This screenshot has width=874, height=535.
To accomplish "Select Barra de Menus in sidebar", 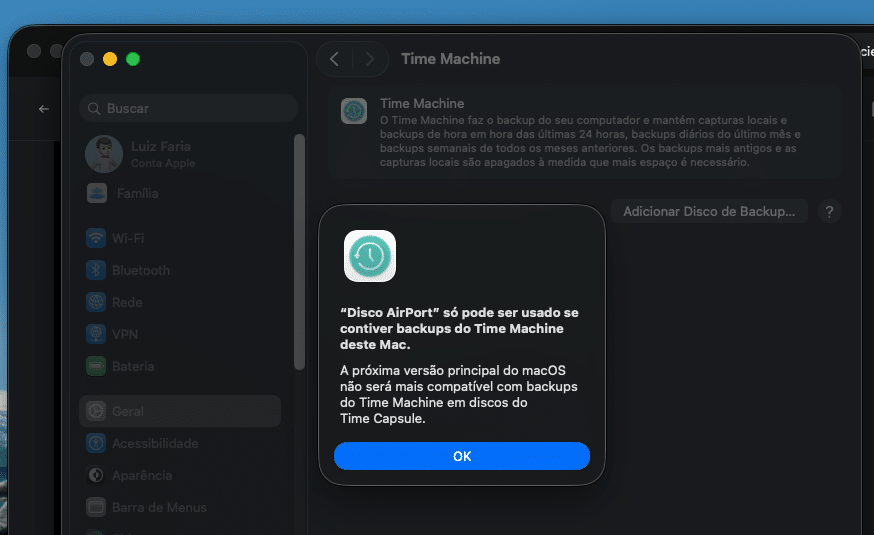I will coord(159,507).
